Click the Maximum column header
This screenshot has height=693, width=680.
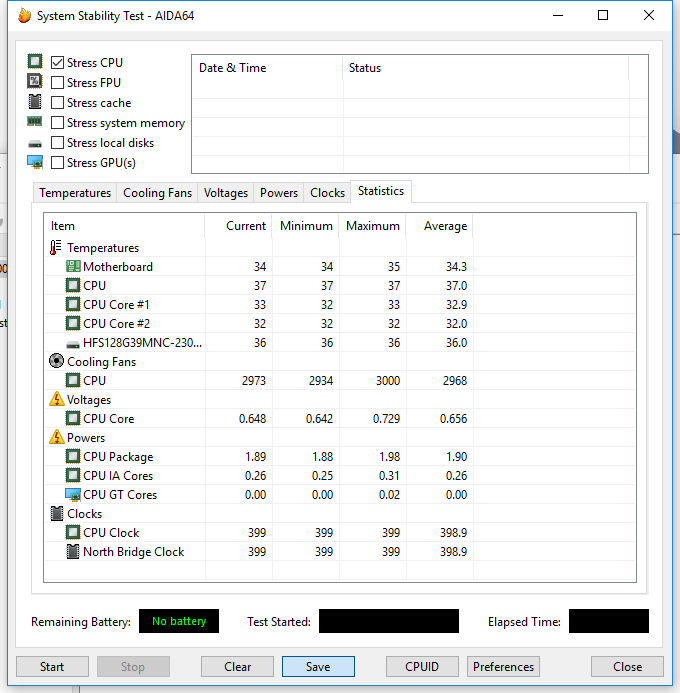[373, 226]
